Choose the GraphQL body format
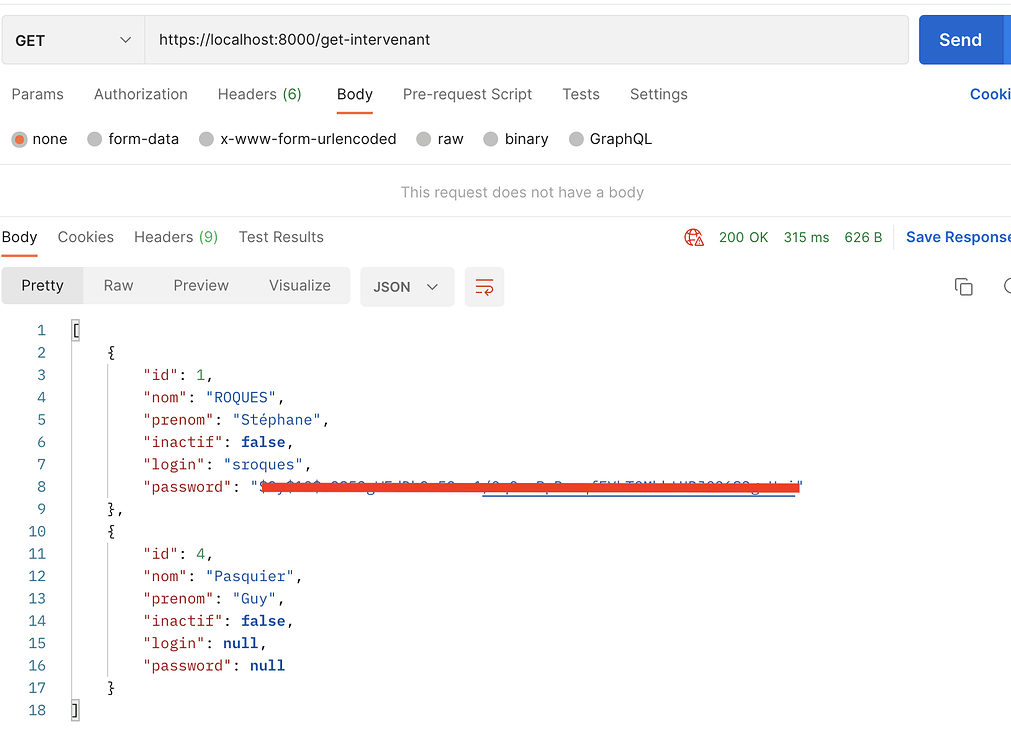Image resolution: width=1011 pixels, height=750 pixels. click(575, 139)
